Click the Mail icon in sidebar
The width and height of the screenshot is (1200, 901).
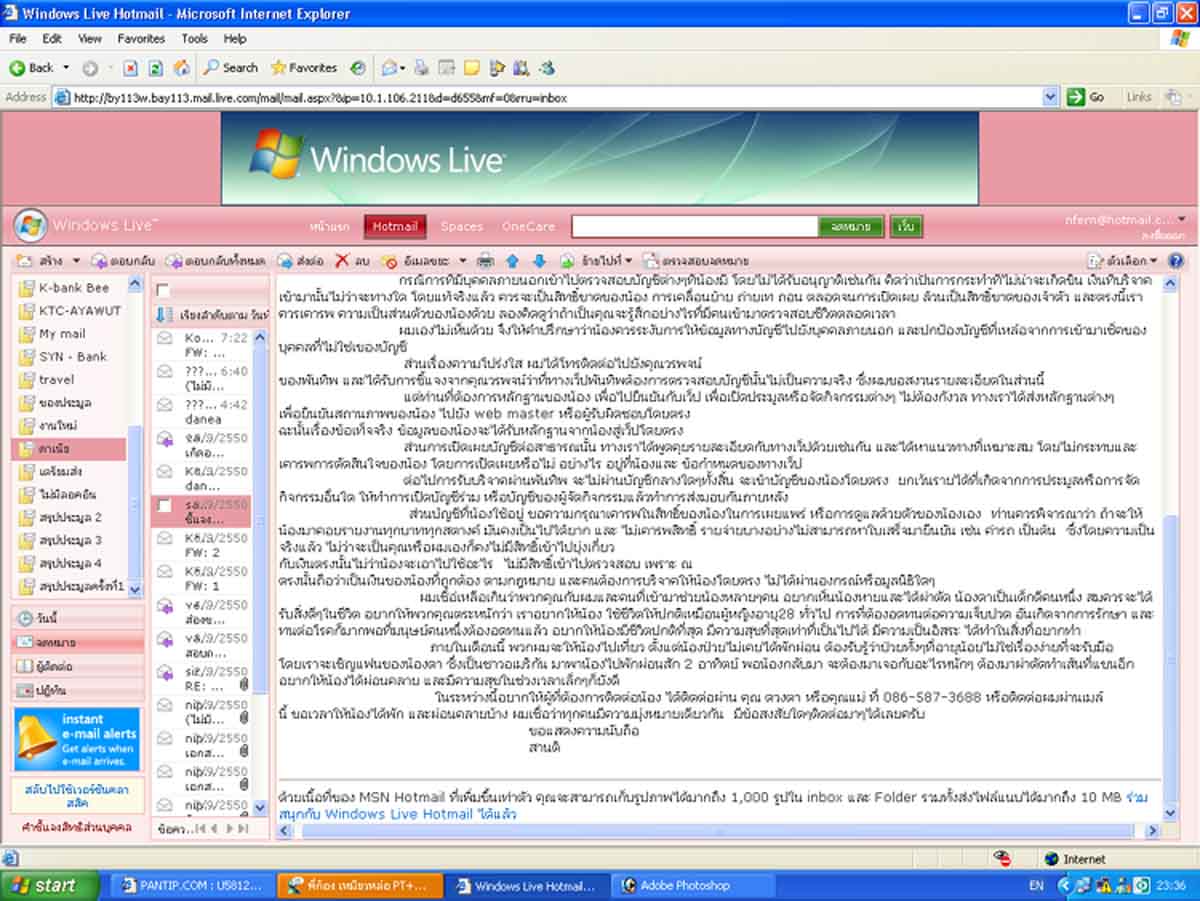(x=27, y=643)
